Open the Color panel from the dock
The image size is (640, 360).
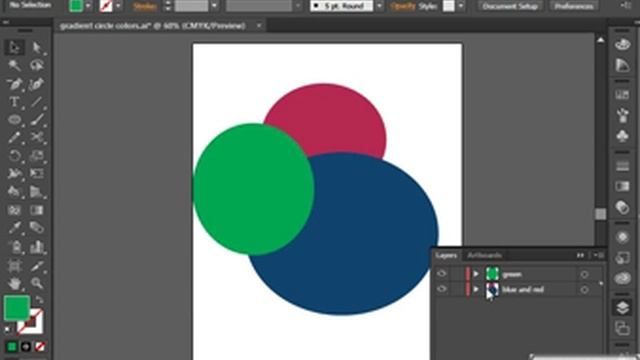(622, 44)
